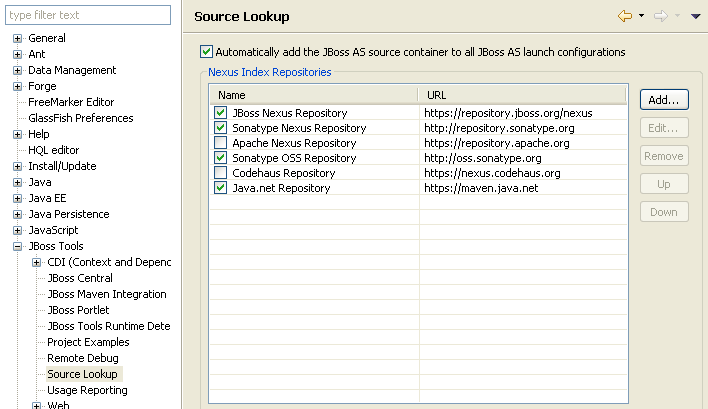Open JBoss Tools Runtime Detection preferences
Image resolution: width=708 pixels, height=409 pixels.
[109, 326]
